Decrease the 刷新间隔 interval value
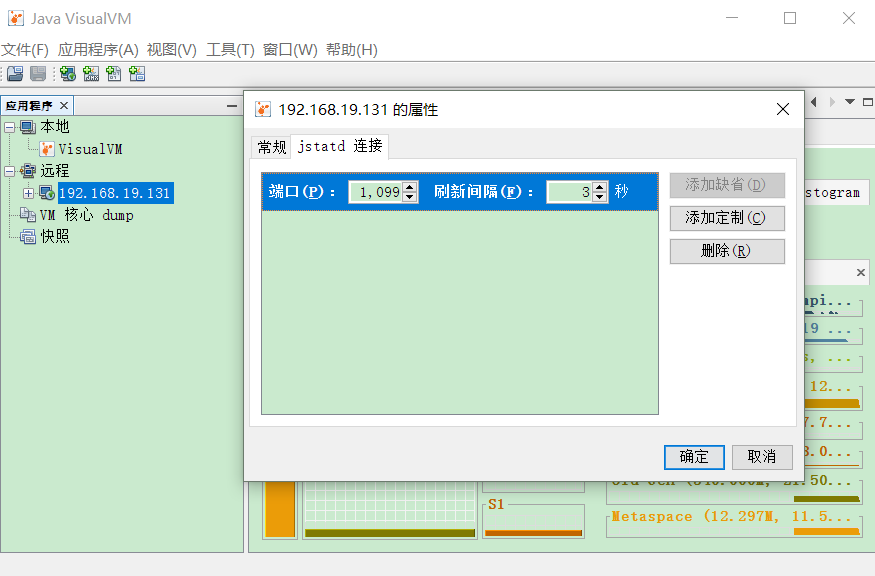The width and height of the screenshot is (875, 576). (x=600, y=197)
